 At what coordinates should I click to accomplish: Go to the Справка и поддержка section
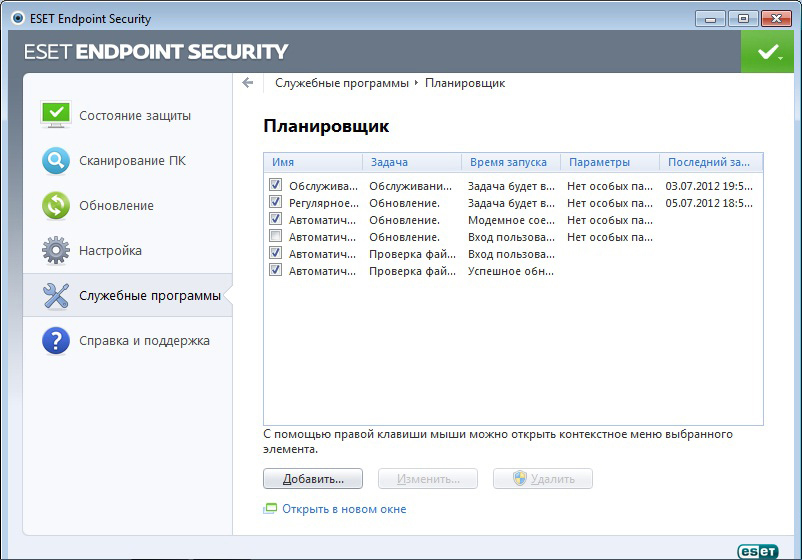[x=144, y=340]
